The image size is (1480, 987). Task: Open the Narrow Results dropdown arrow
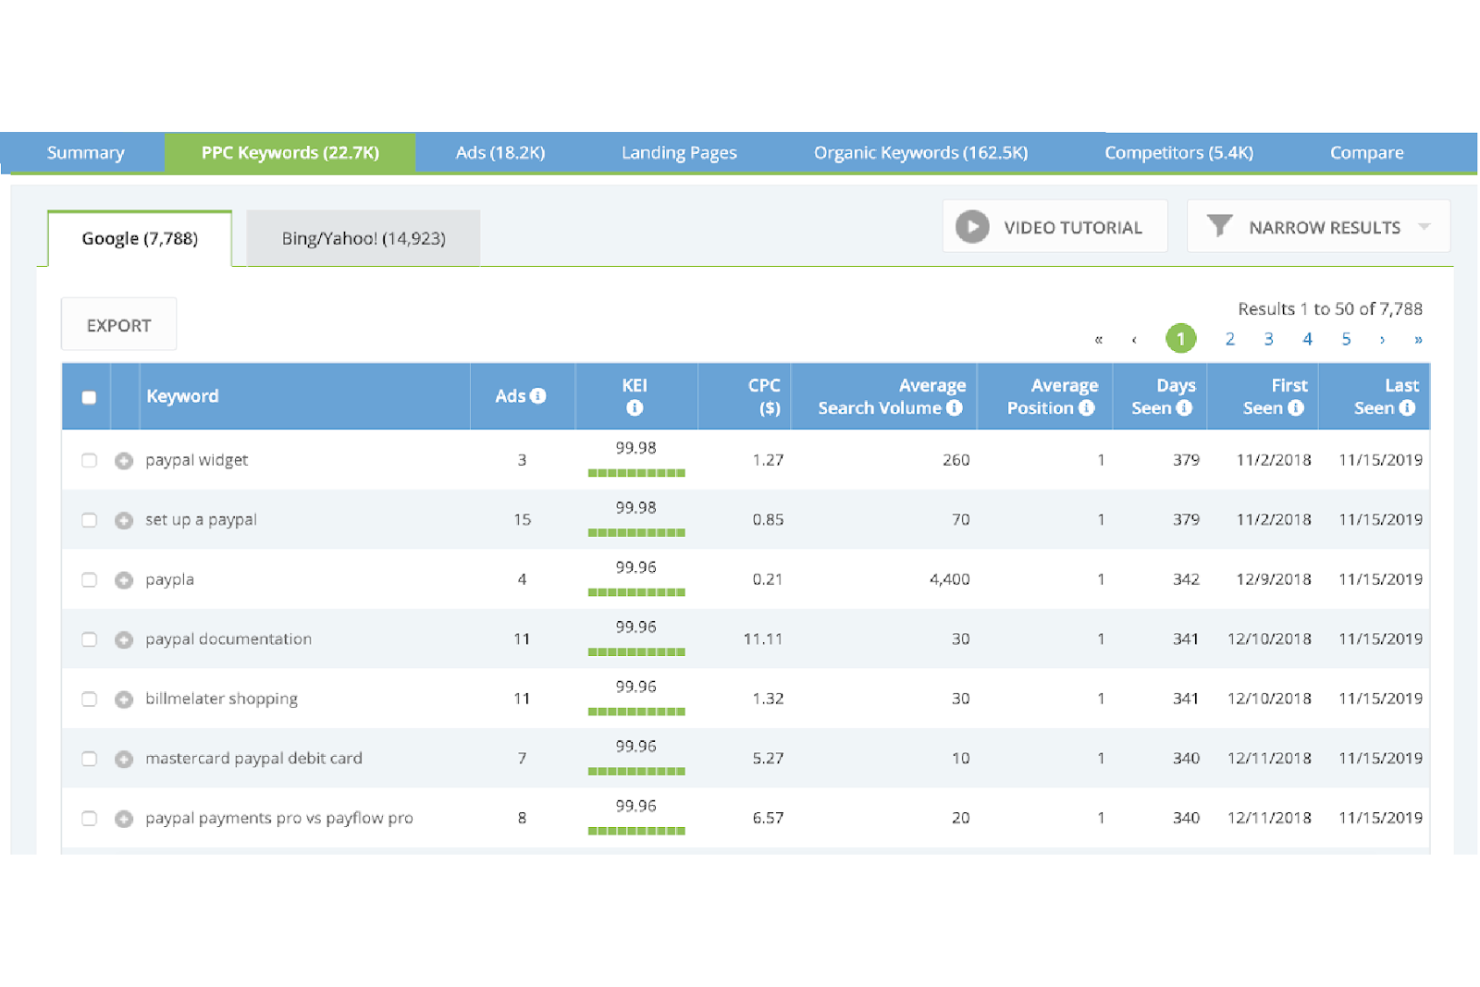point(1424,227)
